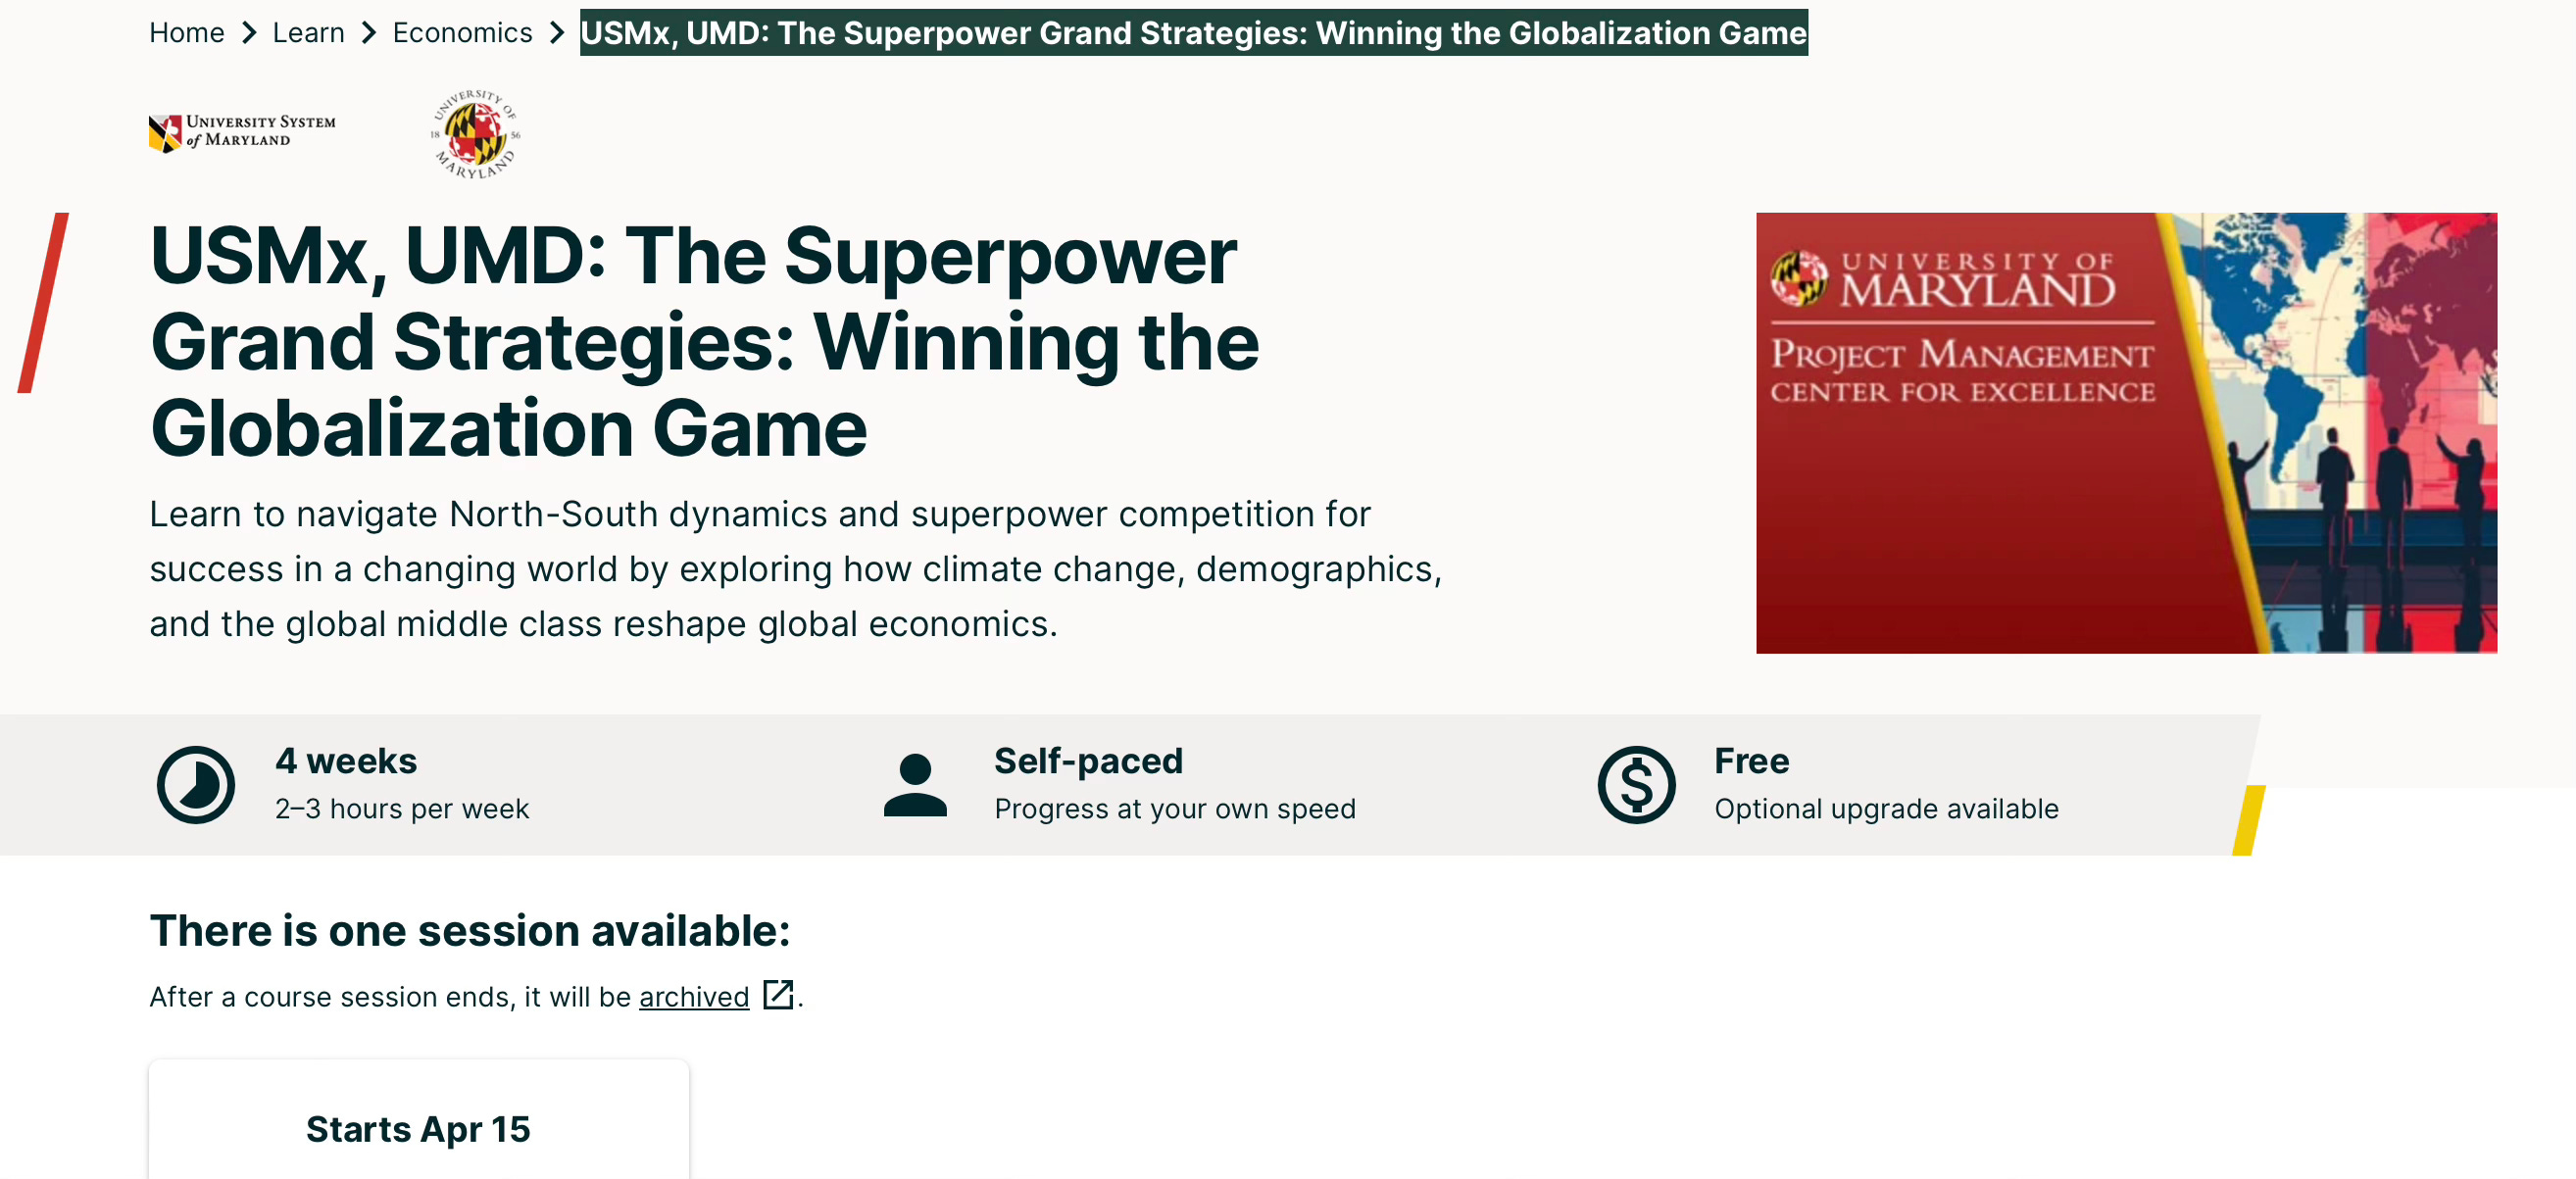Click the main course title heading
Image resolution: width=2576 pixels, height=1179 pixels.
(x=704, y=341)
